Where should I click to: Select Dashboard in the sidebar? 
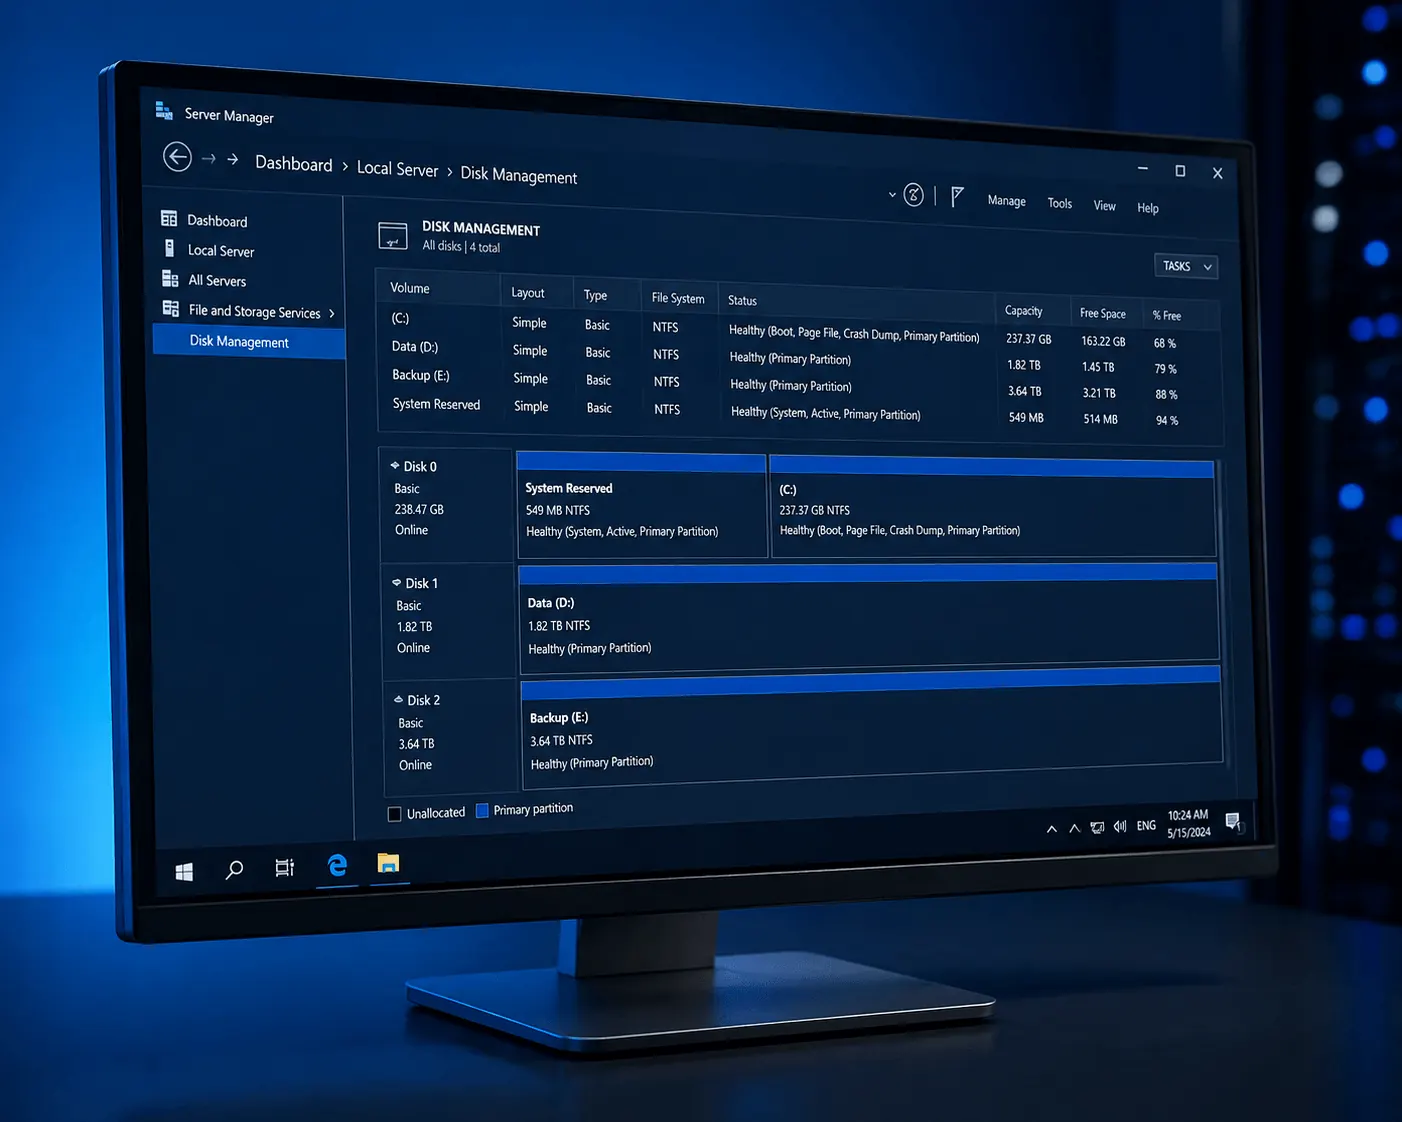point(217,221)
